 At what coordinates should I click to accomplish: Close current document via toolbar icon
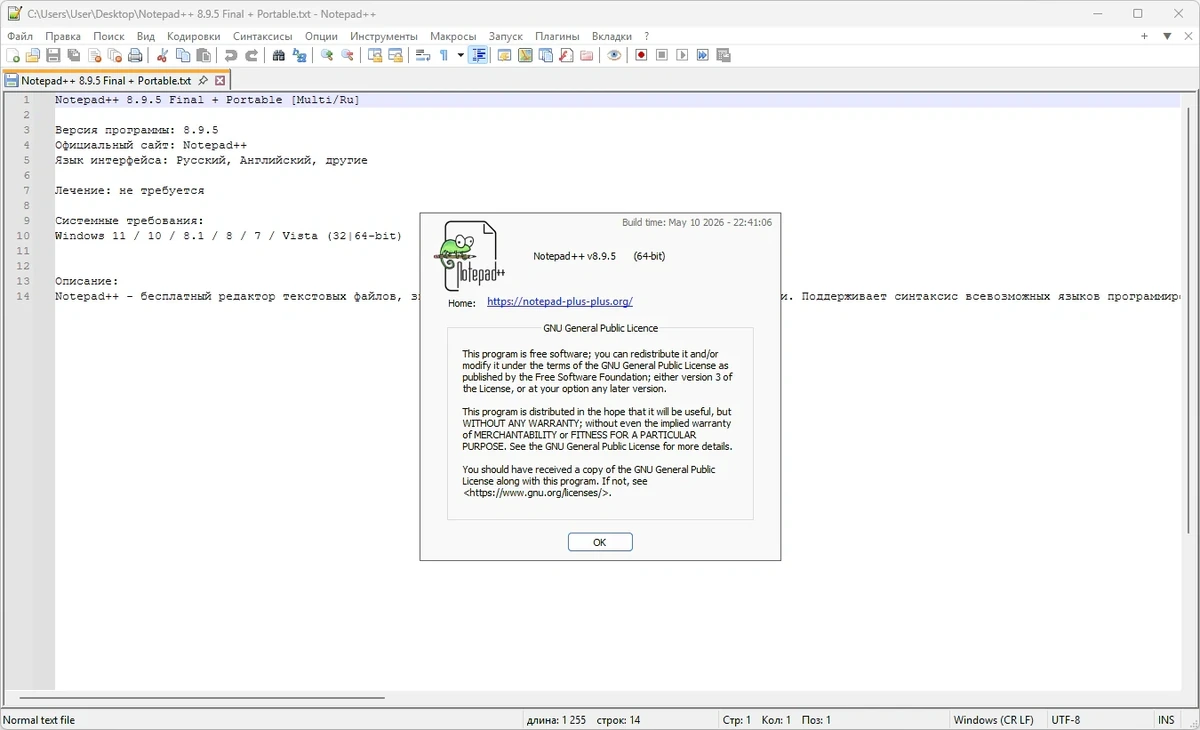tap(94, 55)
